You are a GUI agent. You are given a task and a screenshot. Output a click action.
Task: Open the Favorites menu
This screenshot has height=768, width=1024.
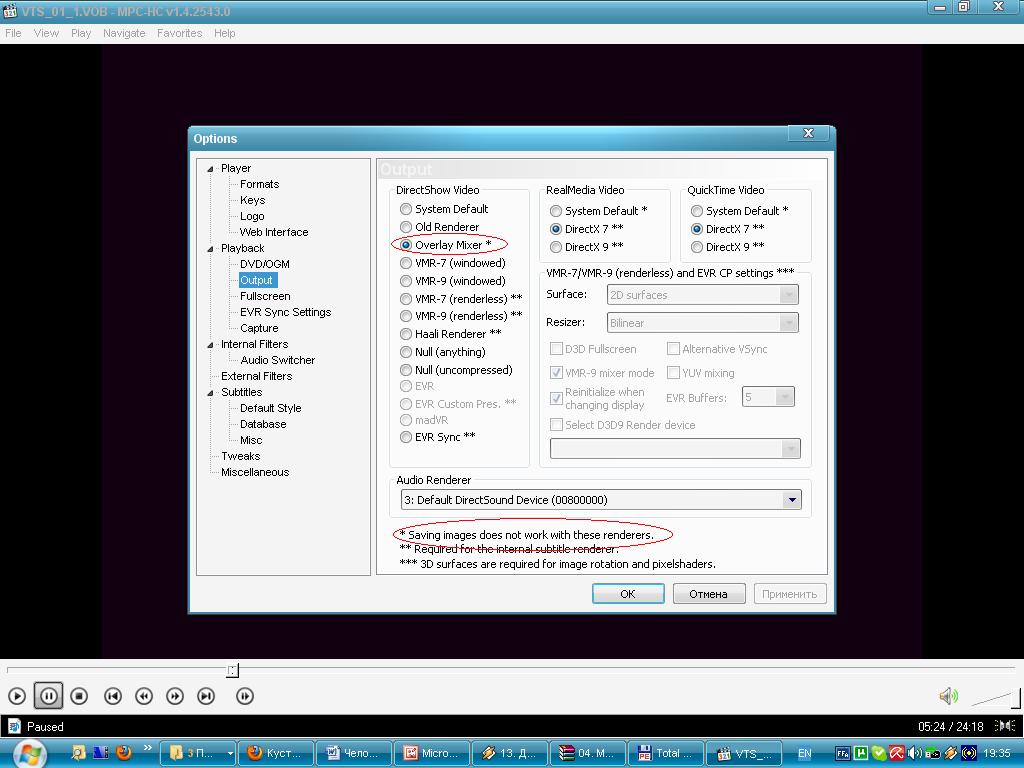[x=179, y=33]
